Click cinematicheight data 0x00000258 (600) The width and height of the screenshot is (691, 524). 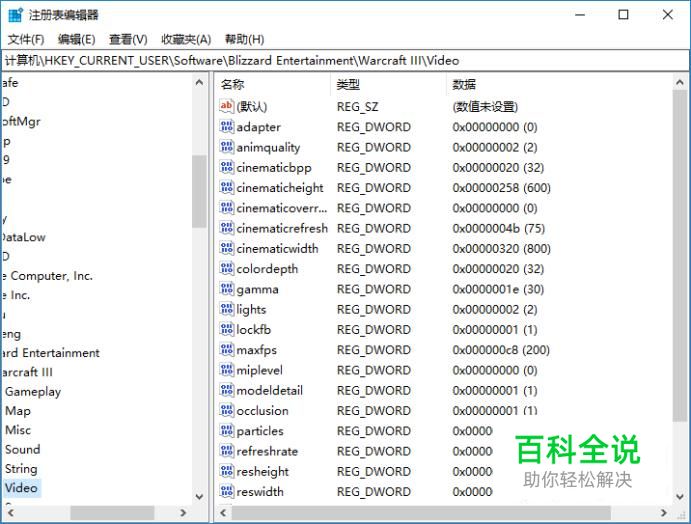click(x=502, y=188)
